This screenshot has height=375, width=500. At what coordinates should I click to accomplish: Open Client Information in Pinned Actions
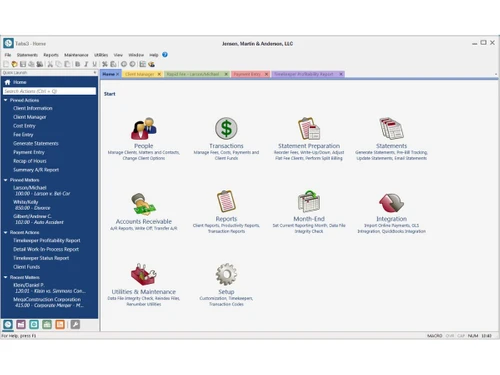(x=33, y=108)
